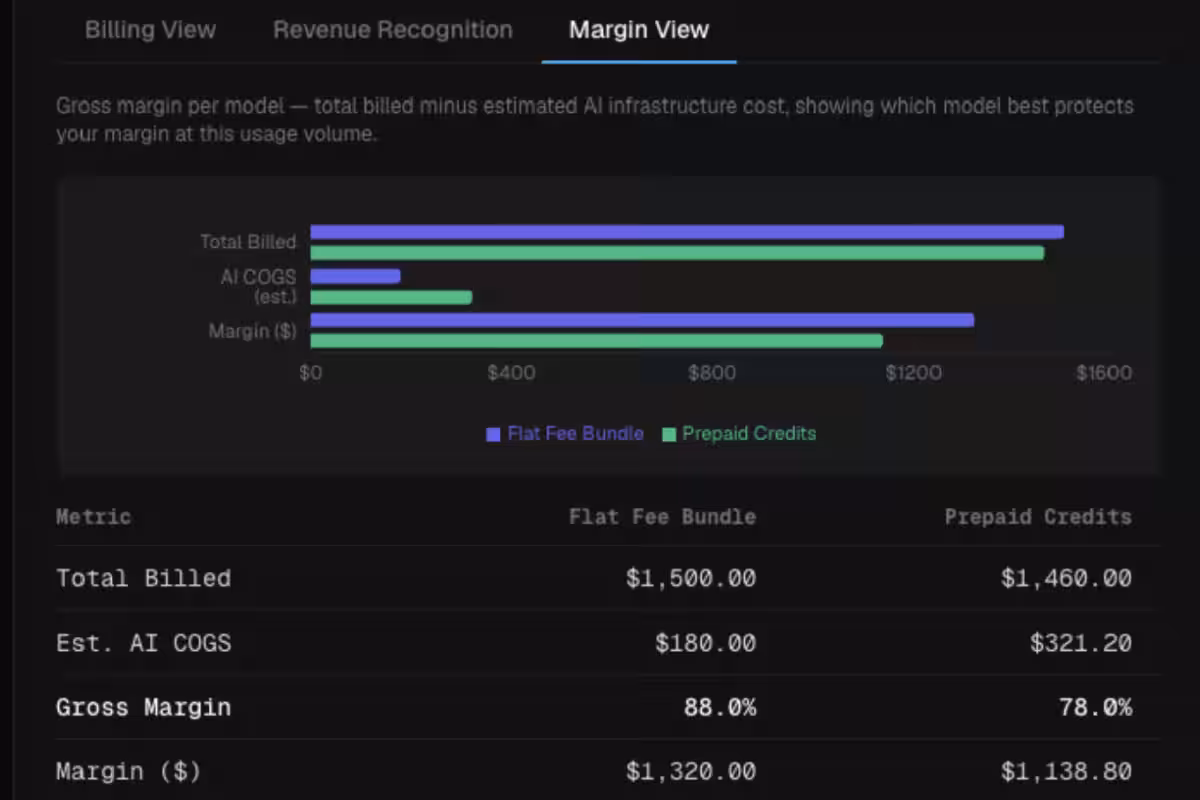Click the green Prepaid Credits legend swatch
The height and width of the screenshot is (800, 1200).
coord(669,434)
